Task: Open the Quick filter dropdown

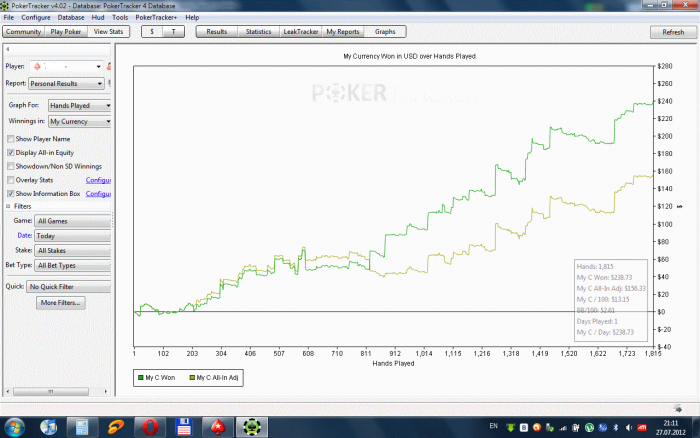Action: (69, 287)
